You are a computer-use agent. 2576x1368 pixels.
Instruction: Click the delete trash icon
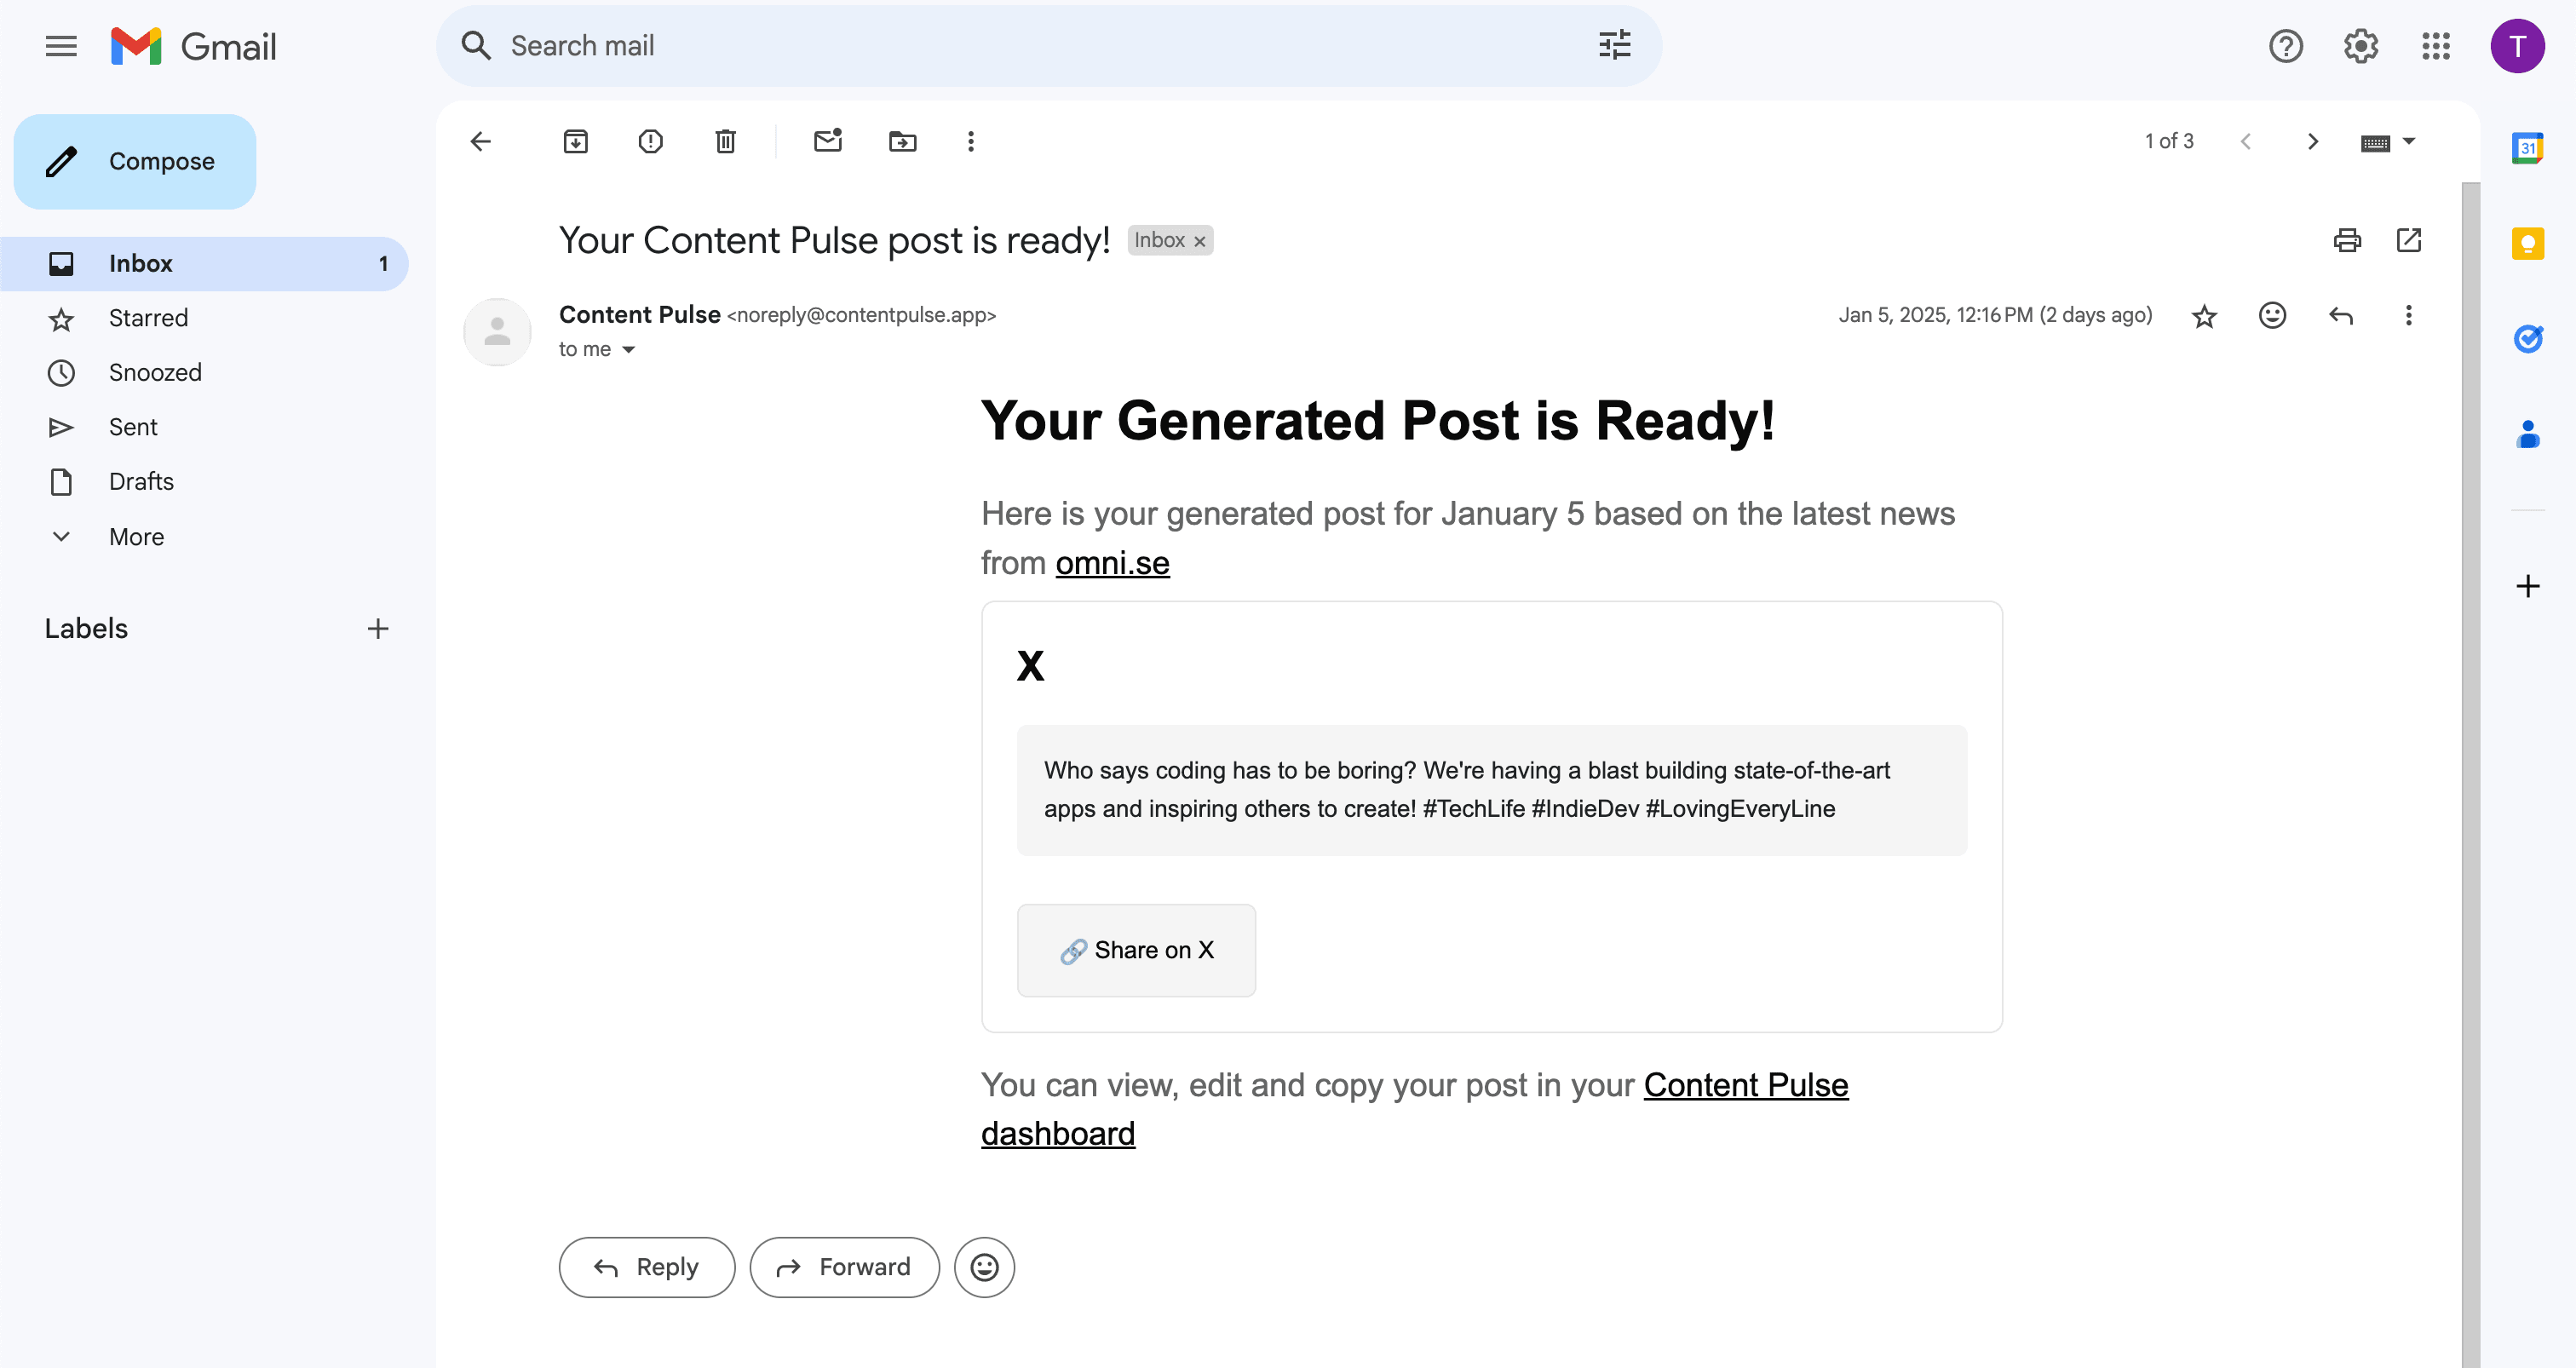click(x=724, y=141)
